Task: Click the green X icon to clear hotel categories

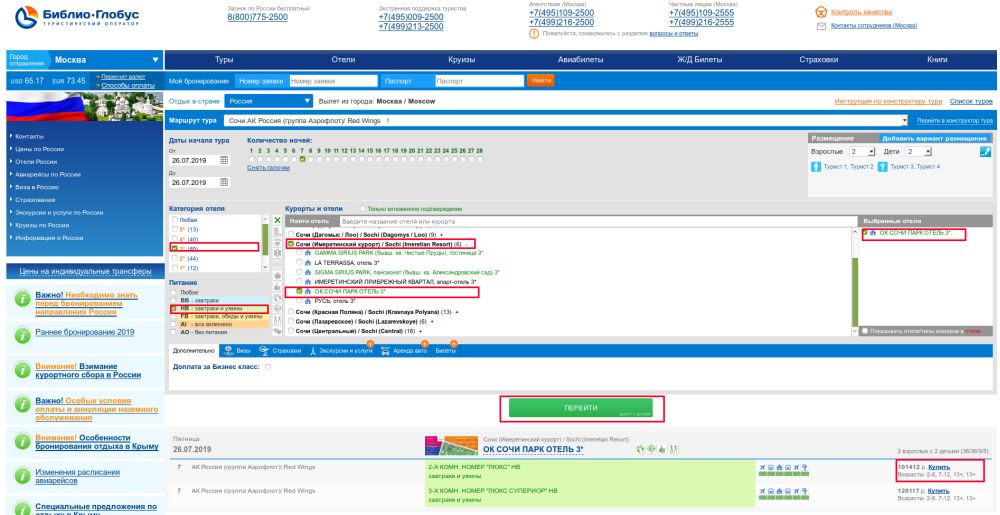Action: [x=277, y=220]
